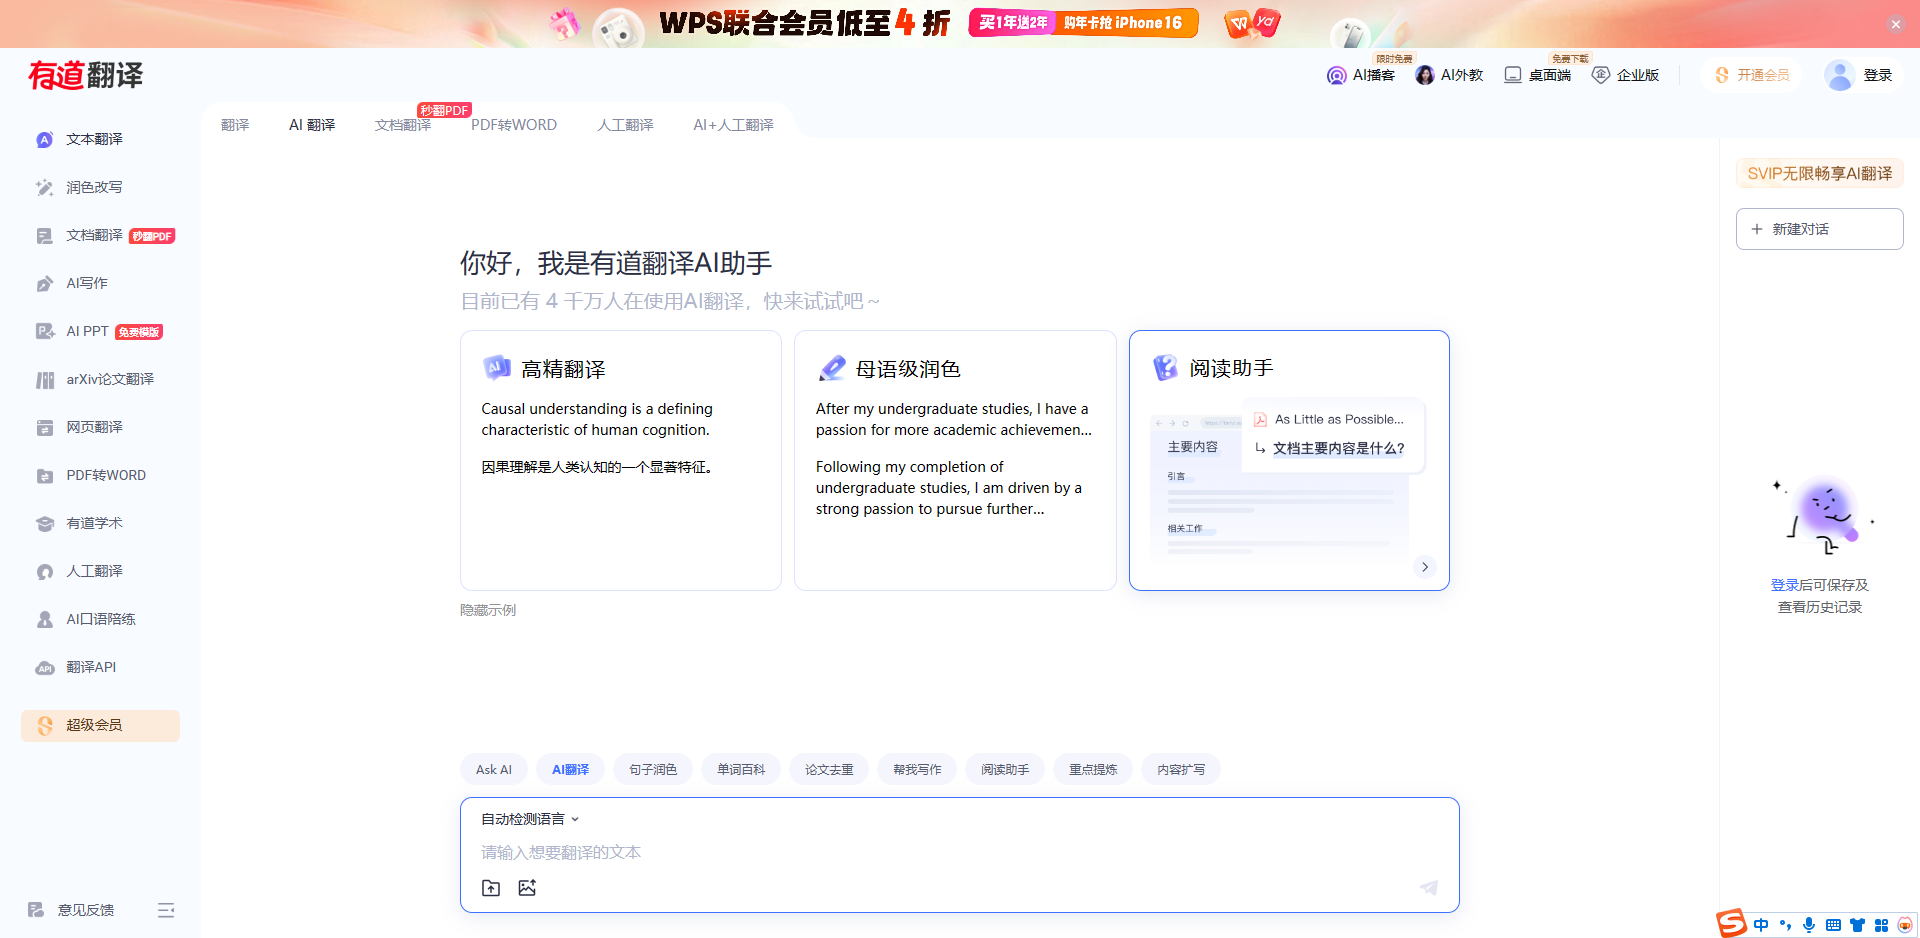The image size is (1920, 938).
Task: Open AI播客 via the headphone icon
Action: pyautogui.click(x=1336, y=74)
